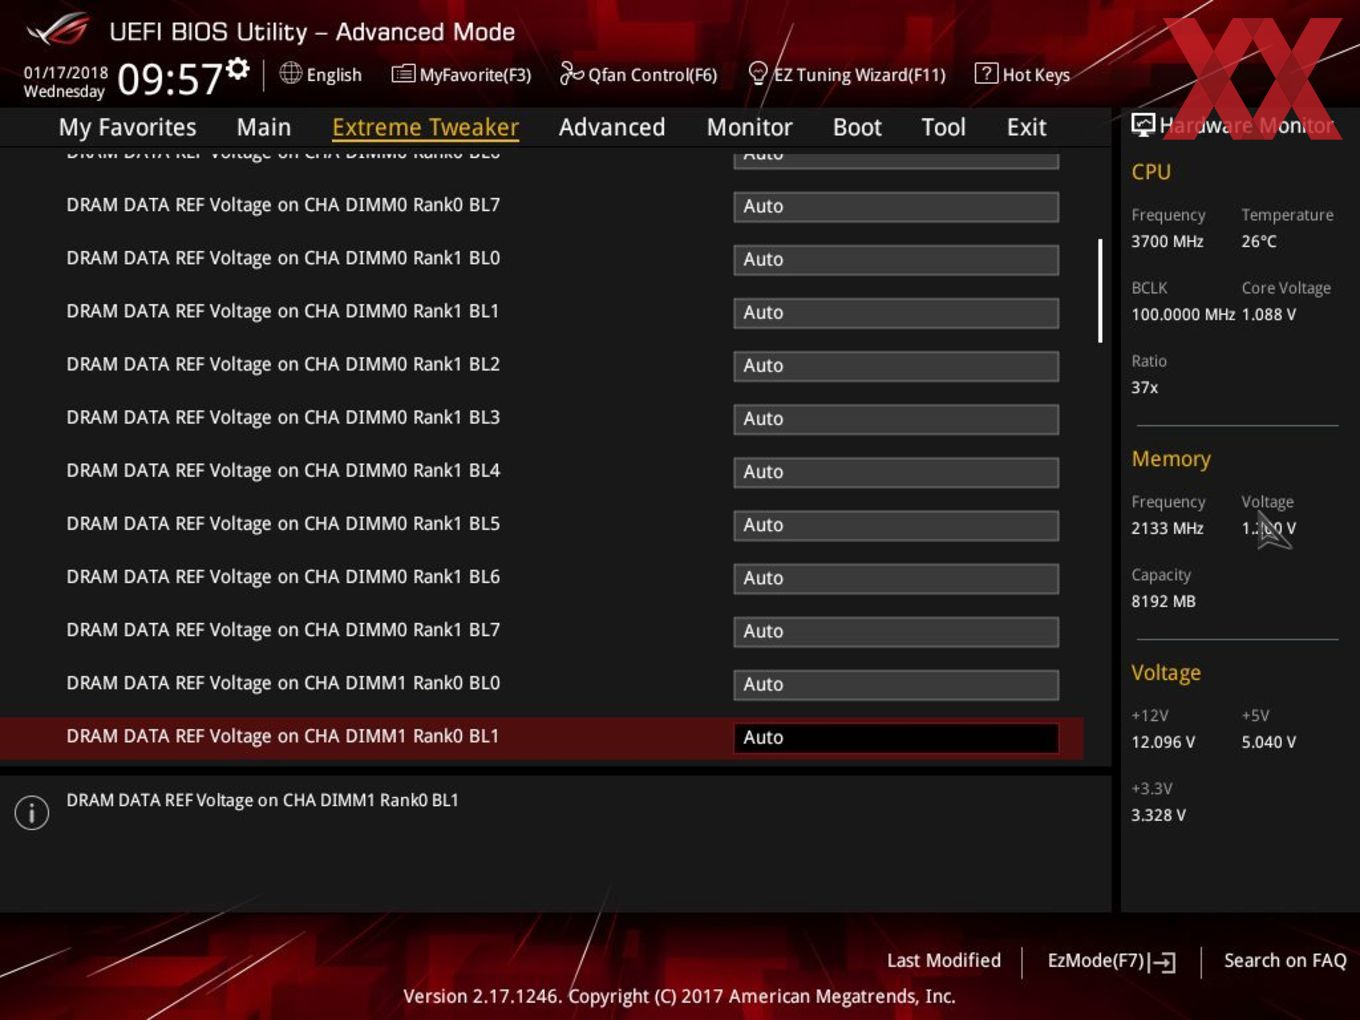The image size is (1360, 1020).
Task: Open the Tool tab
Action: [x=943, y=127]
